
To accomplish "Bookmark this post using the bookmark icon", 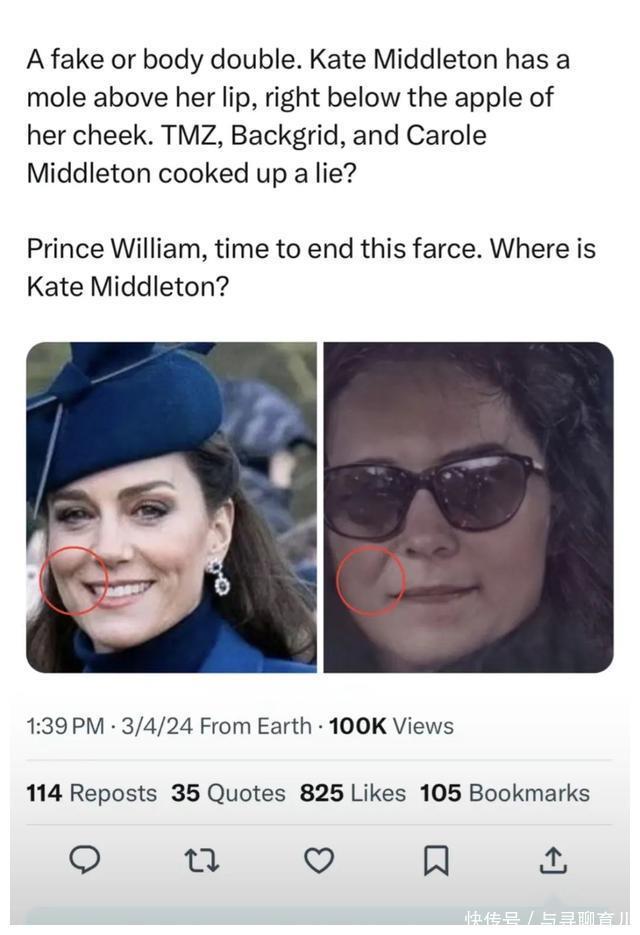I will (x=436, y=860).
